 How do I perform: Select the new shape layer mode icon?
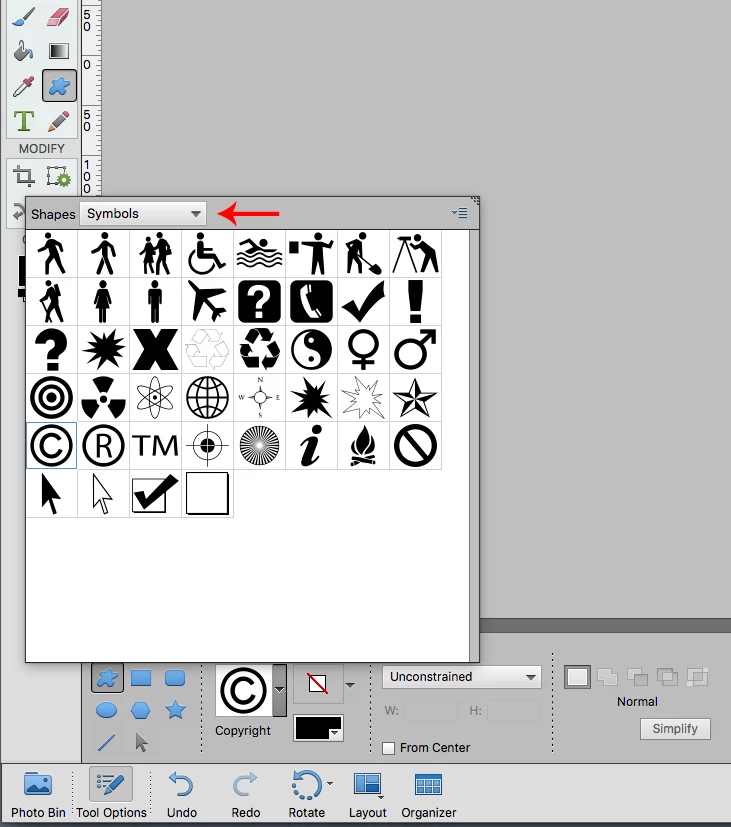tap(577, 677)
